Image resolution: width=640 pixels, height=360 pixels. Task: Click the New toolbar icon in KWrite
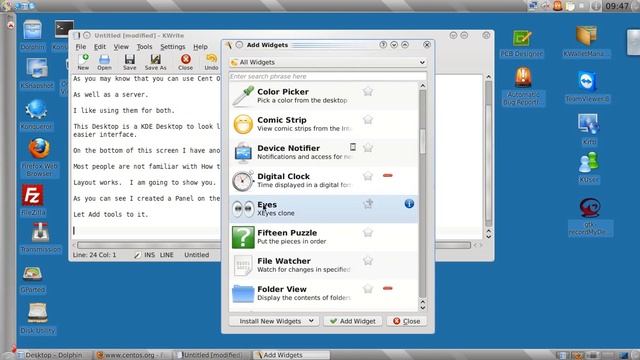84,62
